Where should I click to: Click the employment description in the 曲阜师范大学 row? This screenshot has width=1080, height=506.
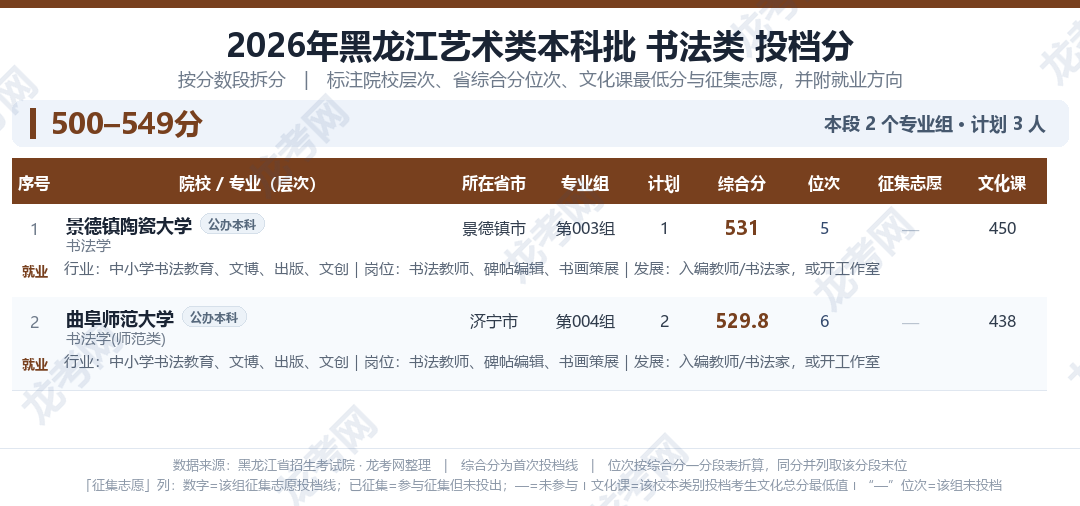pos(472,361)
